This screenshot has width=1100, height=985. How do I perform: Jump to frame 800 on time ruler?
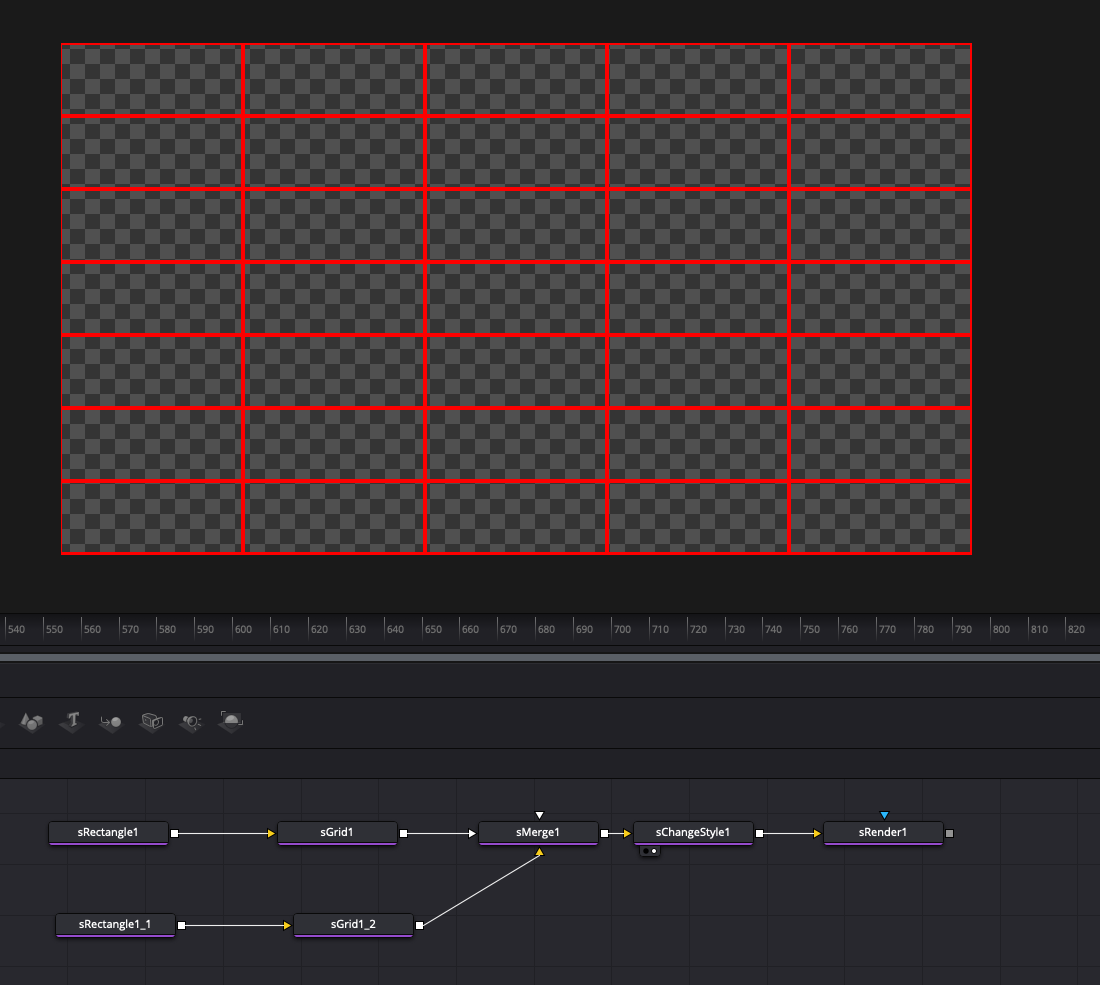point(1001,629)
